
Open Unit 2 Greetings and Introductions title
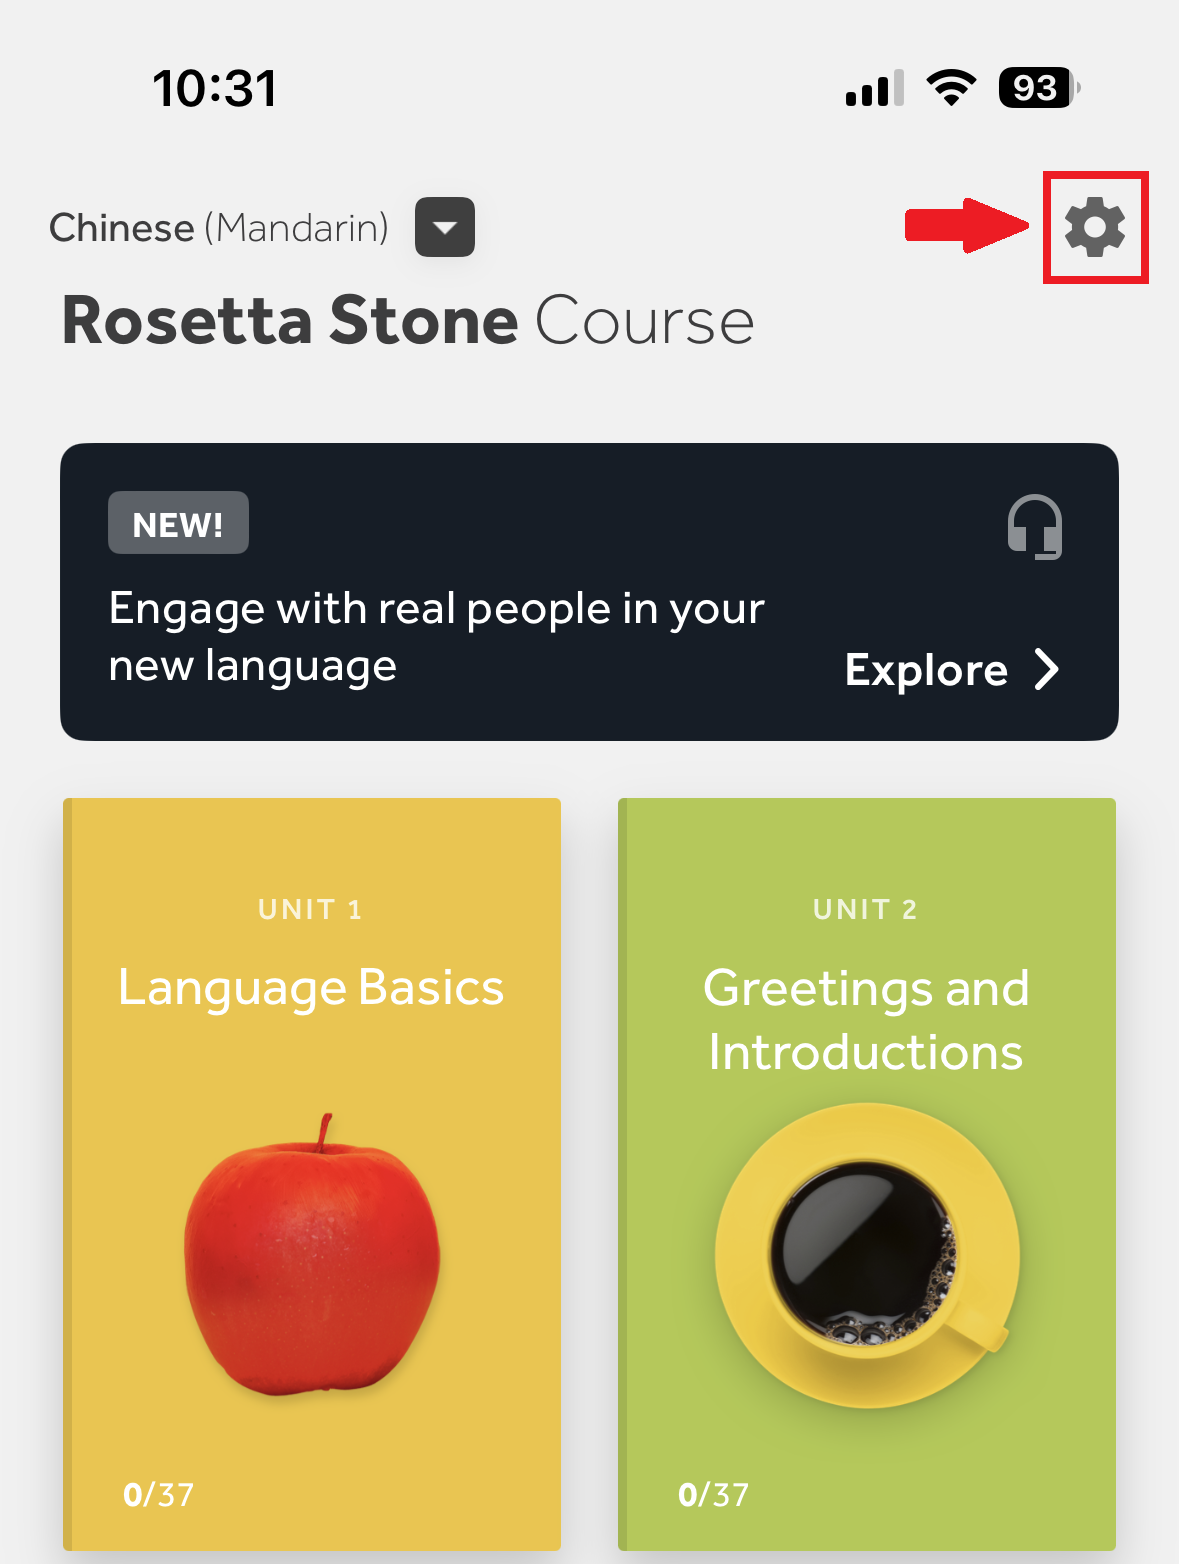[x=866, y=1020]
